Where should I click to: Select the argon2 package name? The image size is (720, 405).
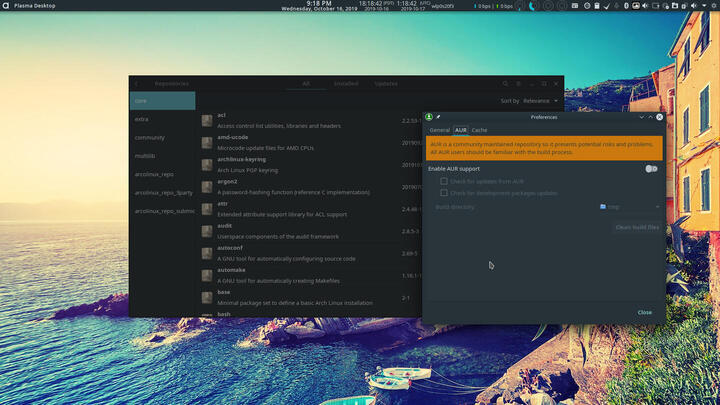227,181
